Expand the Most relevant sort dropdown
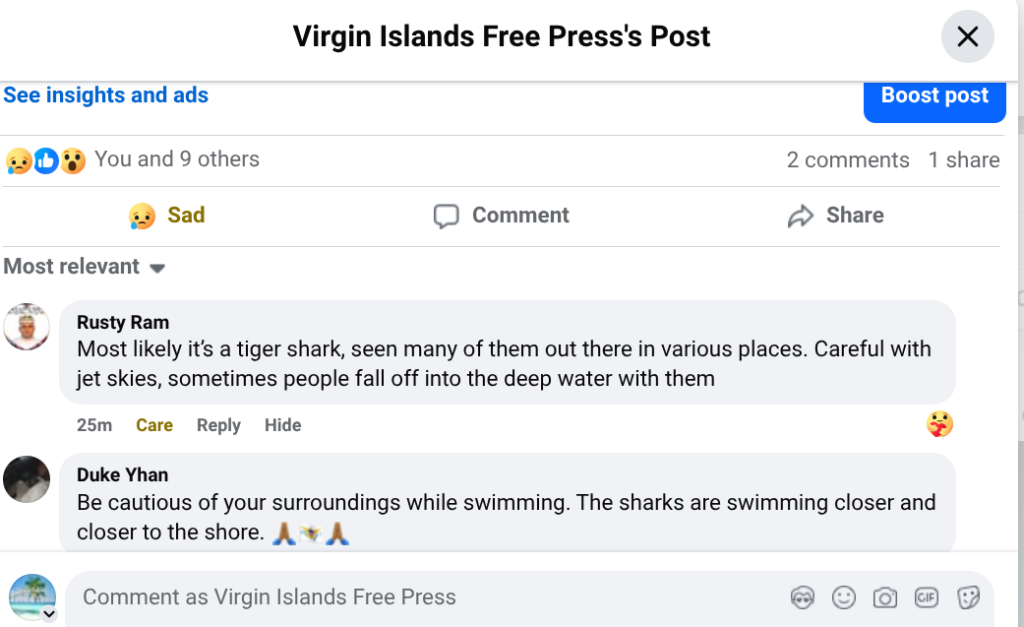 coord(84,267)
